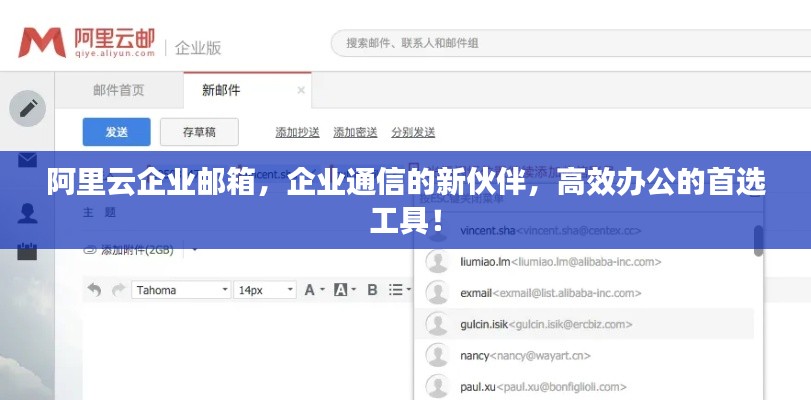Click the 分别发送 send separately link

413,132
